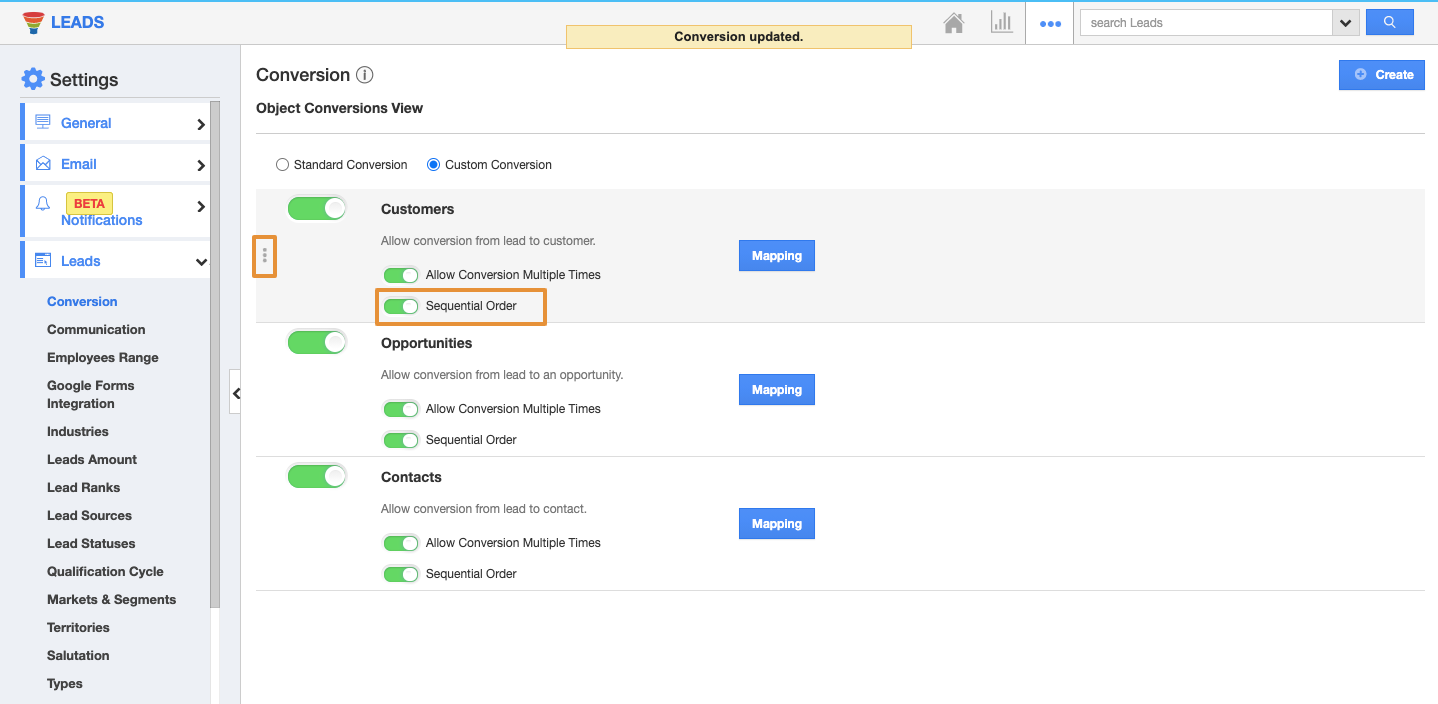The image size is (1438, 704).
Task: Turn off Contacts Allow Conversion Multiple Times
Action: pyautogui.click(x=401, y=543)
